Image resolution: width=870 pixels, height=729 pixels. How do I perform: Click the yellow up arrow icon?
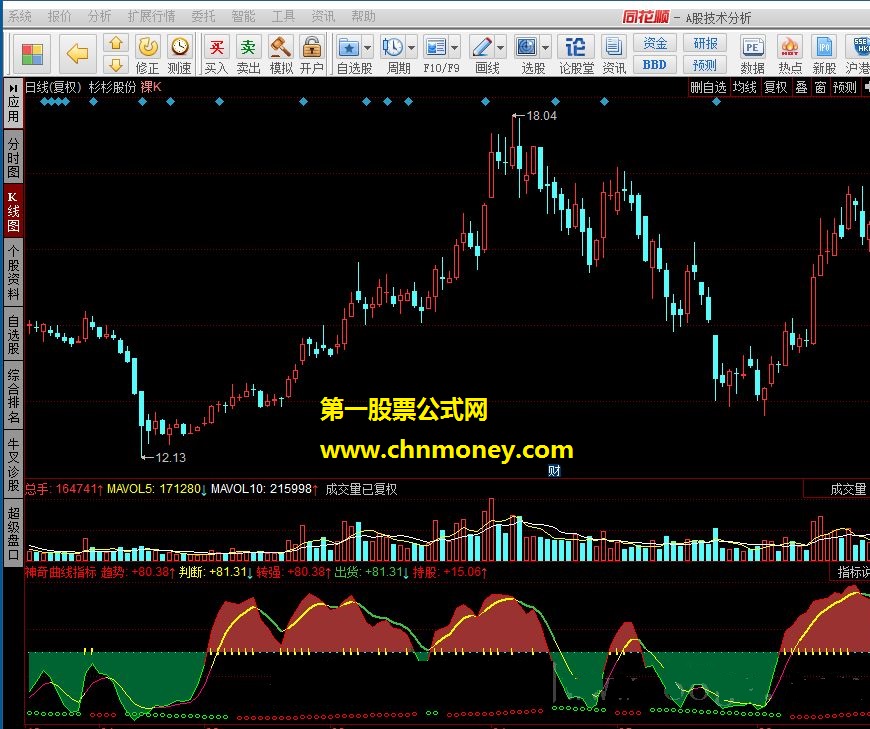(x=115, y=44)
